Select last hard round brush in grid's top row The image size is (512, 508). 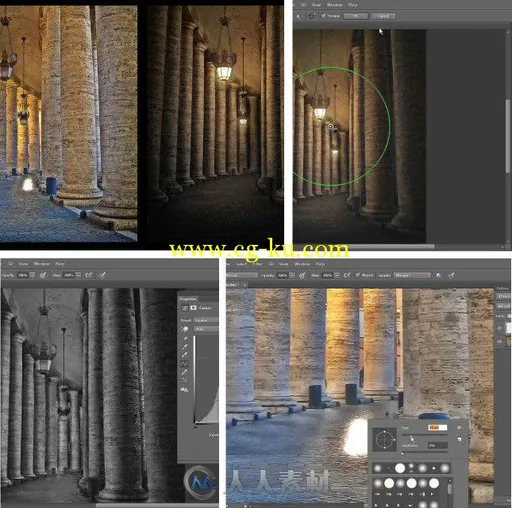[x=434, y=483]
